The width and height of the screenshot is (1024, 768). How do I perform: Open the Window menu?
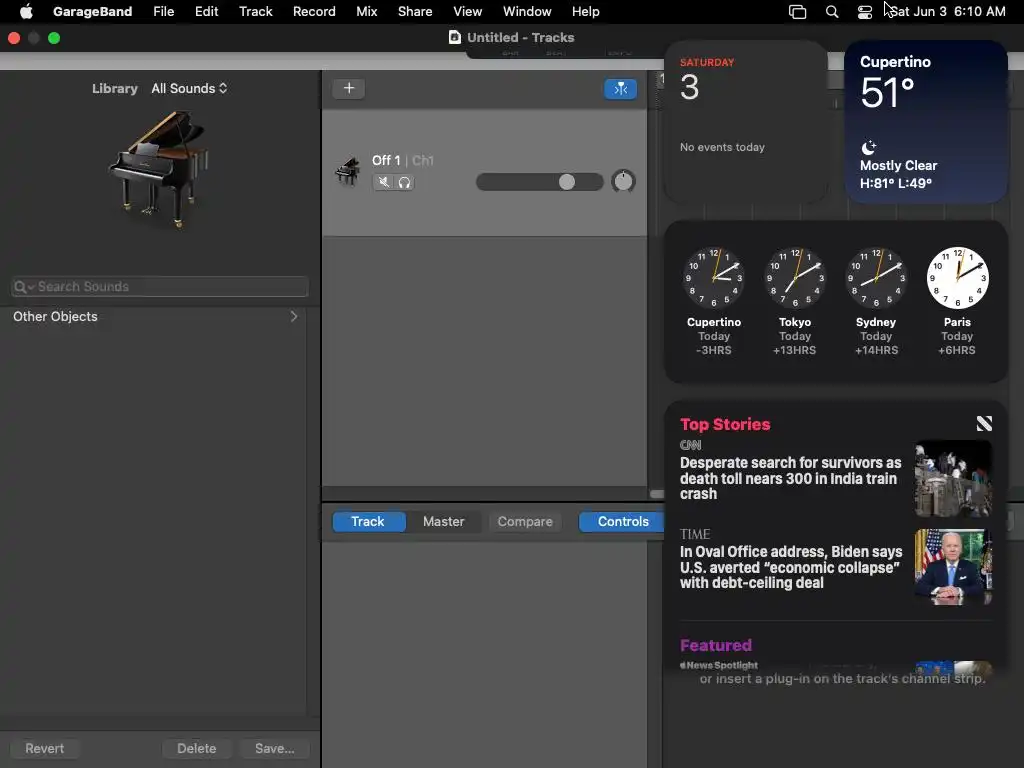pyautogui.click(x=526, y=11)
